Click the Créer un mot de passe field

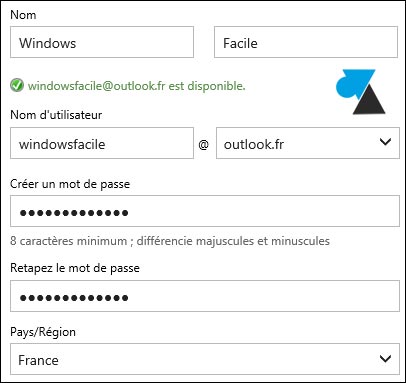click(205, 211)
